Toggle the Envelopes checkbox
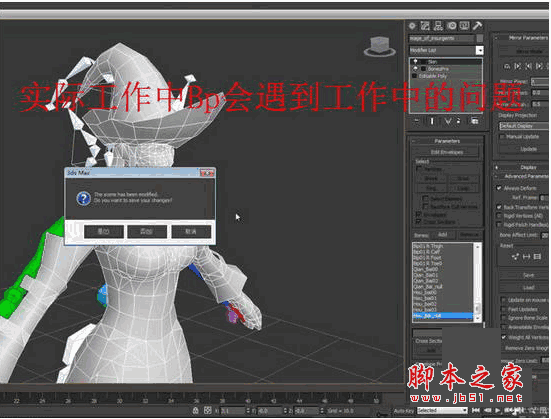The width and height of the screenshot is (551, 419). (x=419, y=214)
